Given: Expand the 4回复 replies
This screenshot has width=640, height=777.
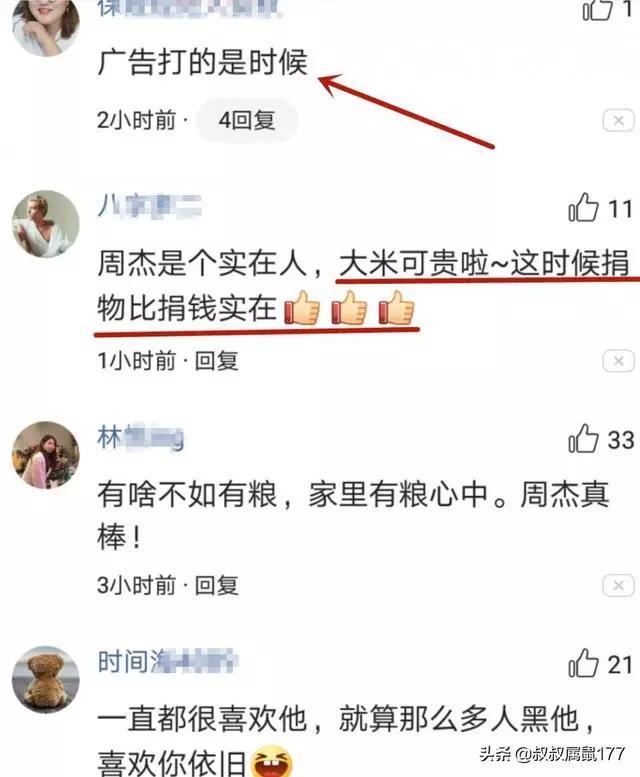Looking at the screenshot, I should coord(247,120).
